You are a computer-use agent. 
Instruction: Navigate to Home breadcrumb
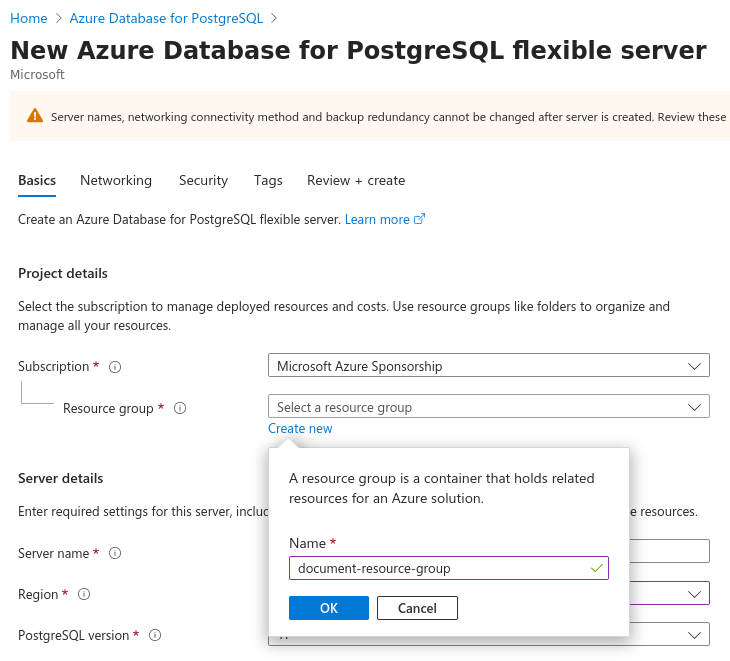[x=29, y=18]
